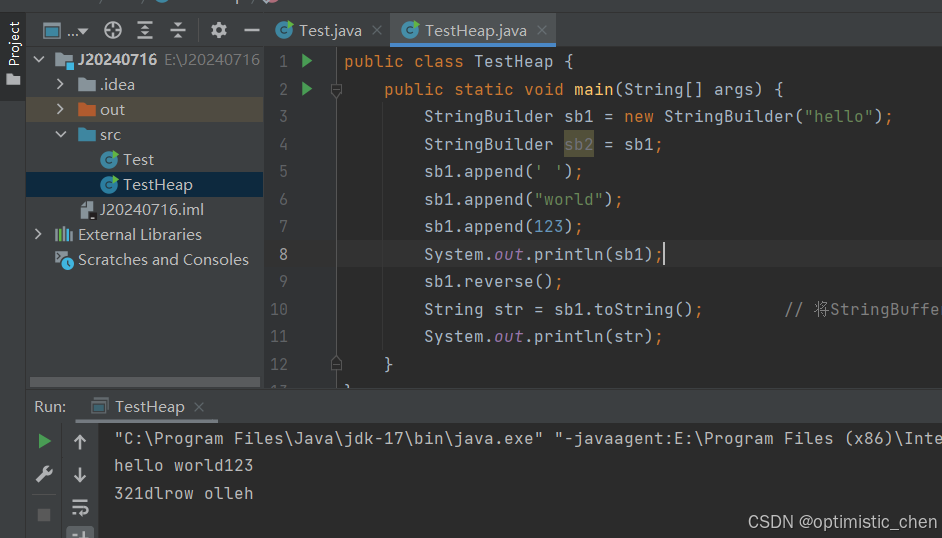Close the TestHeap.java tab

pyautogui.click(x=542, y=30)
